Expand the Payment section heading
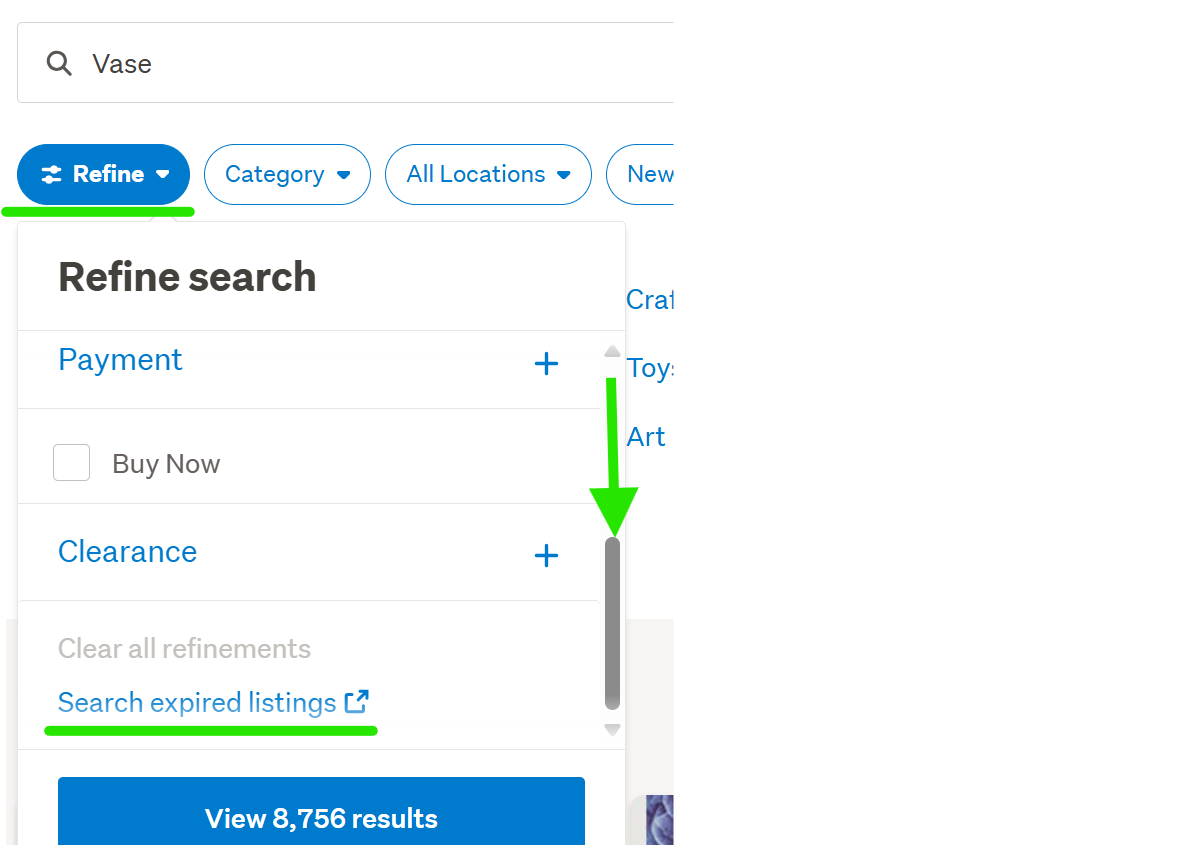The width and height of the screenshot is (1184, 845). click(x=120, y=360)
